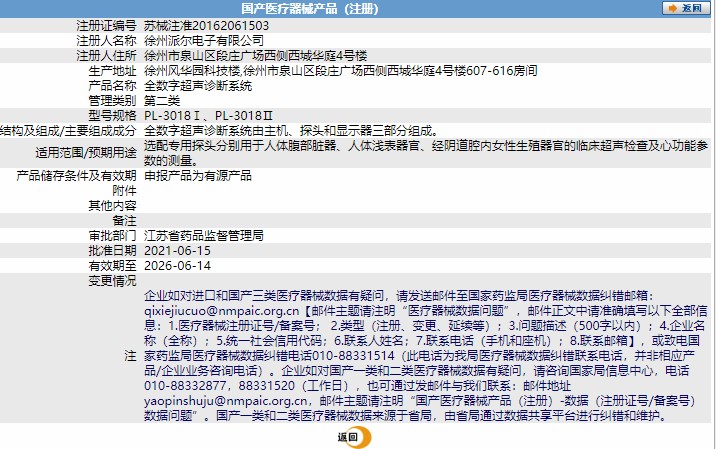Click the 返回 button at top right

(686, 8)
